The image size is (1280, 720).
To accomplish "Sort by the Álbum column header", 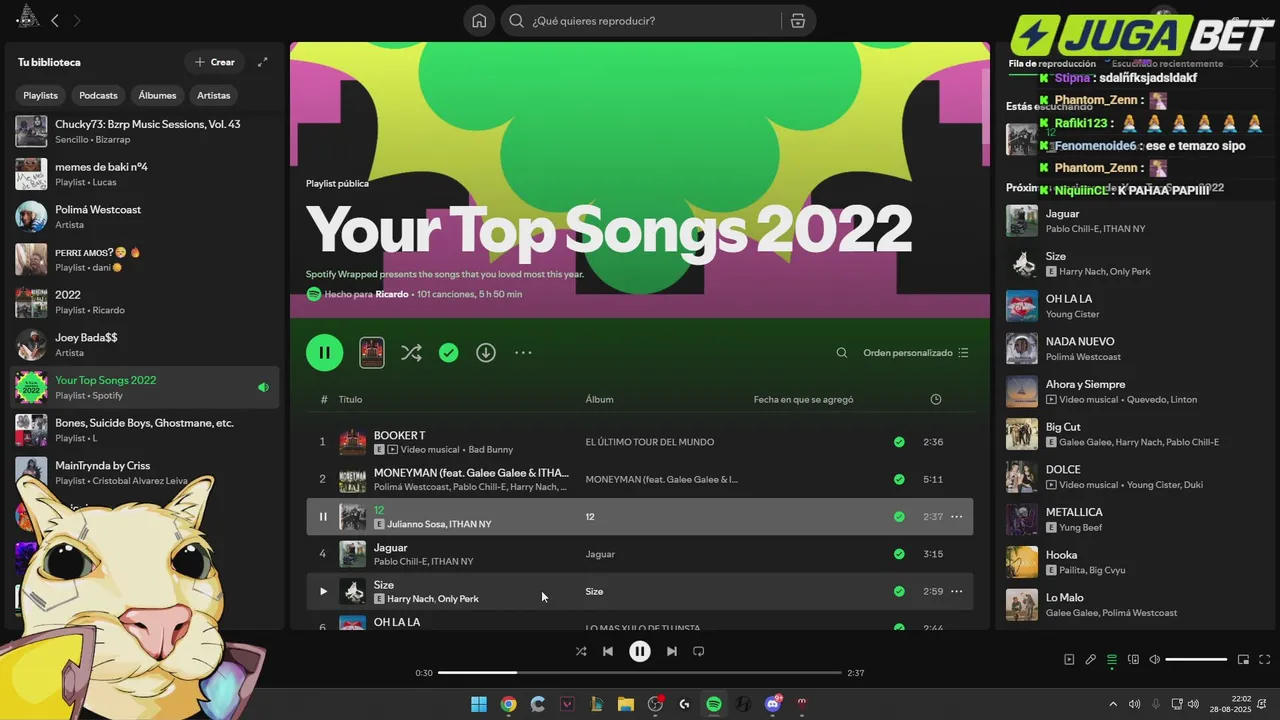I will 599,399.
